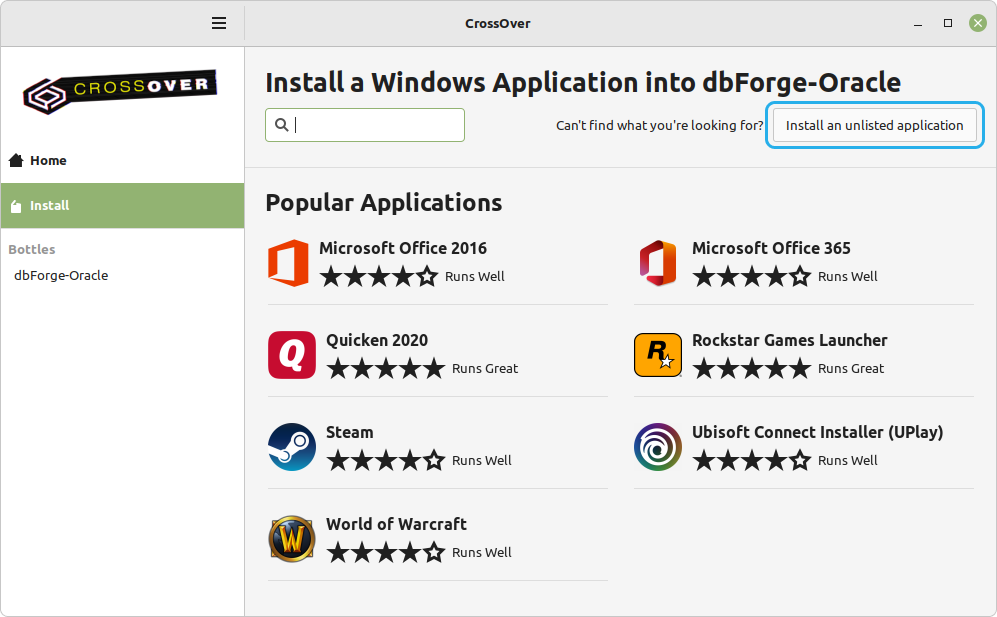The image size is (997, 617).
Task: Click the CrossOver logo
Action: point(120,92)
